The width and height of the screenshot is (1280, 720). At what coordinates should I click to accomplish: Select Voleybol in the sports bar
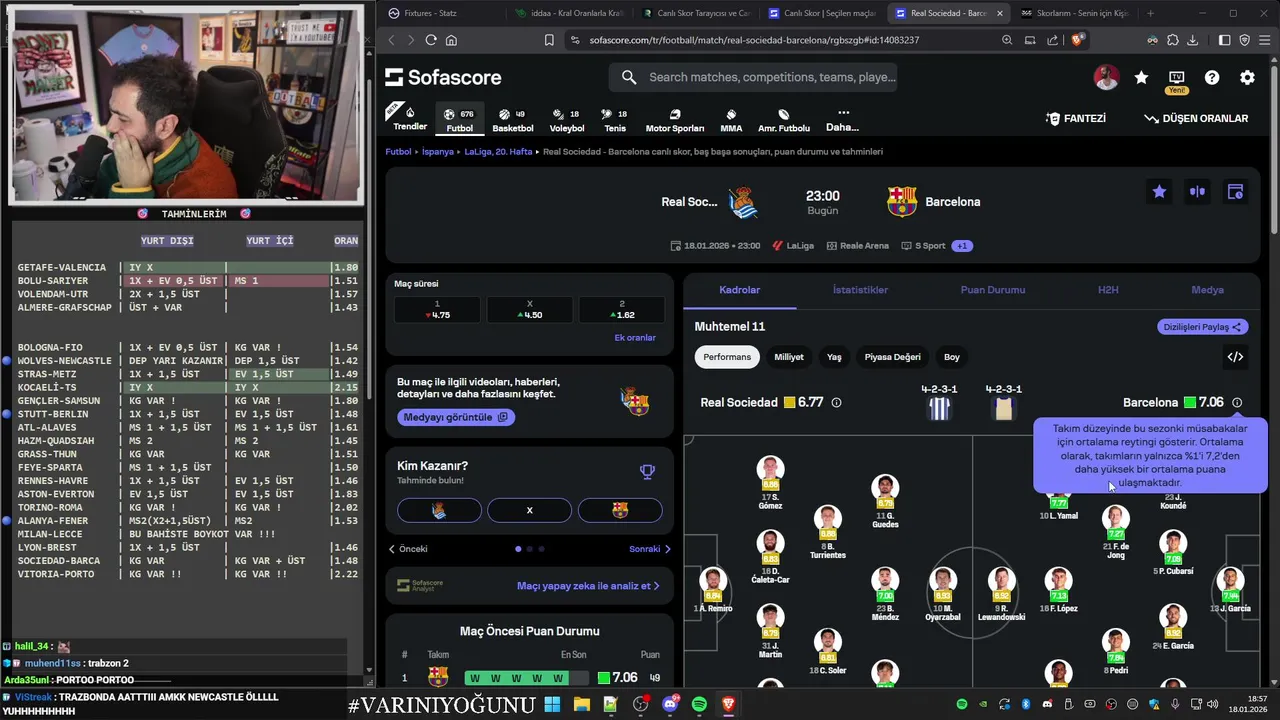click(567, 120)
